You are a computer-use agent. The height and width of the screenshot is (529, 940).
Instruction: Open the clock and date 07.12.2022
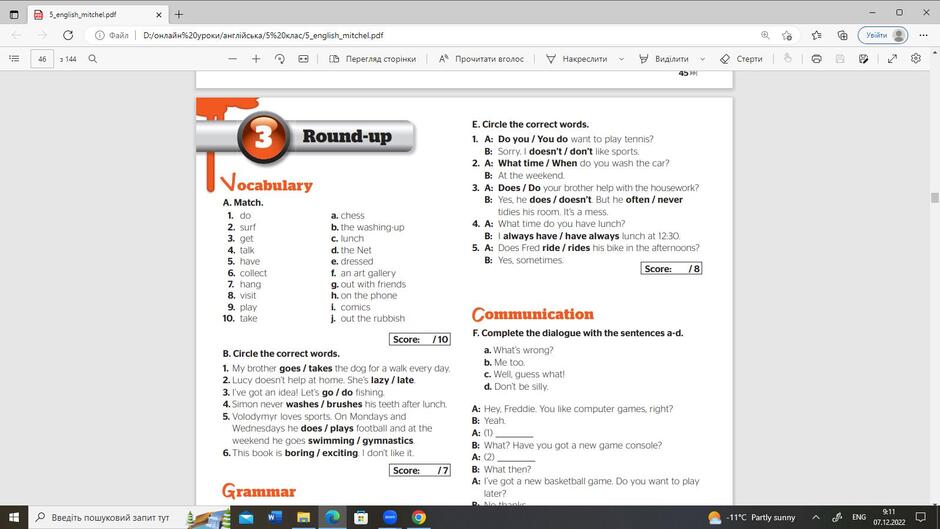point(889,517)
